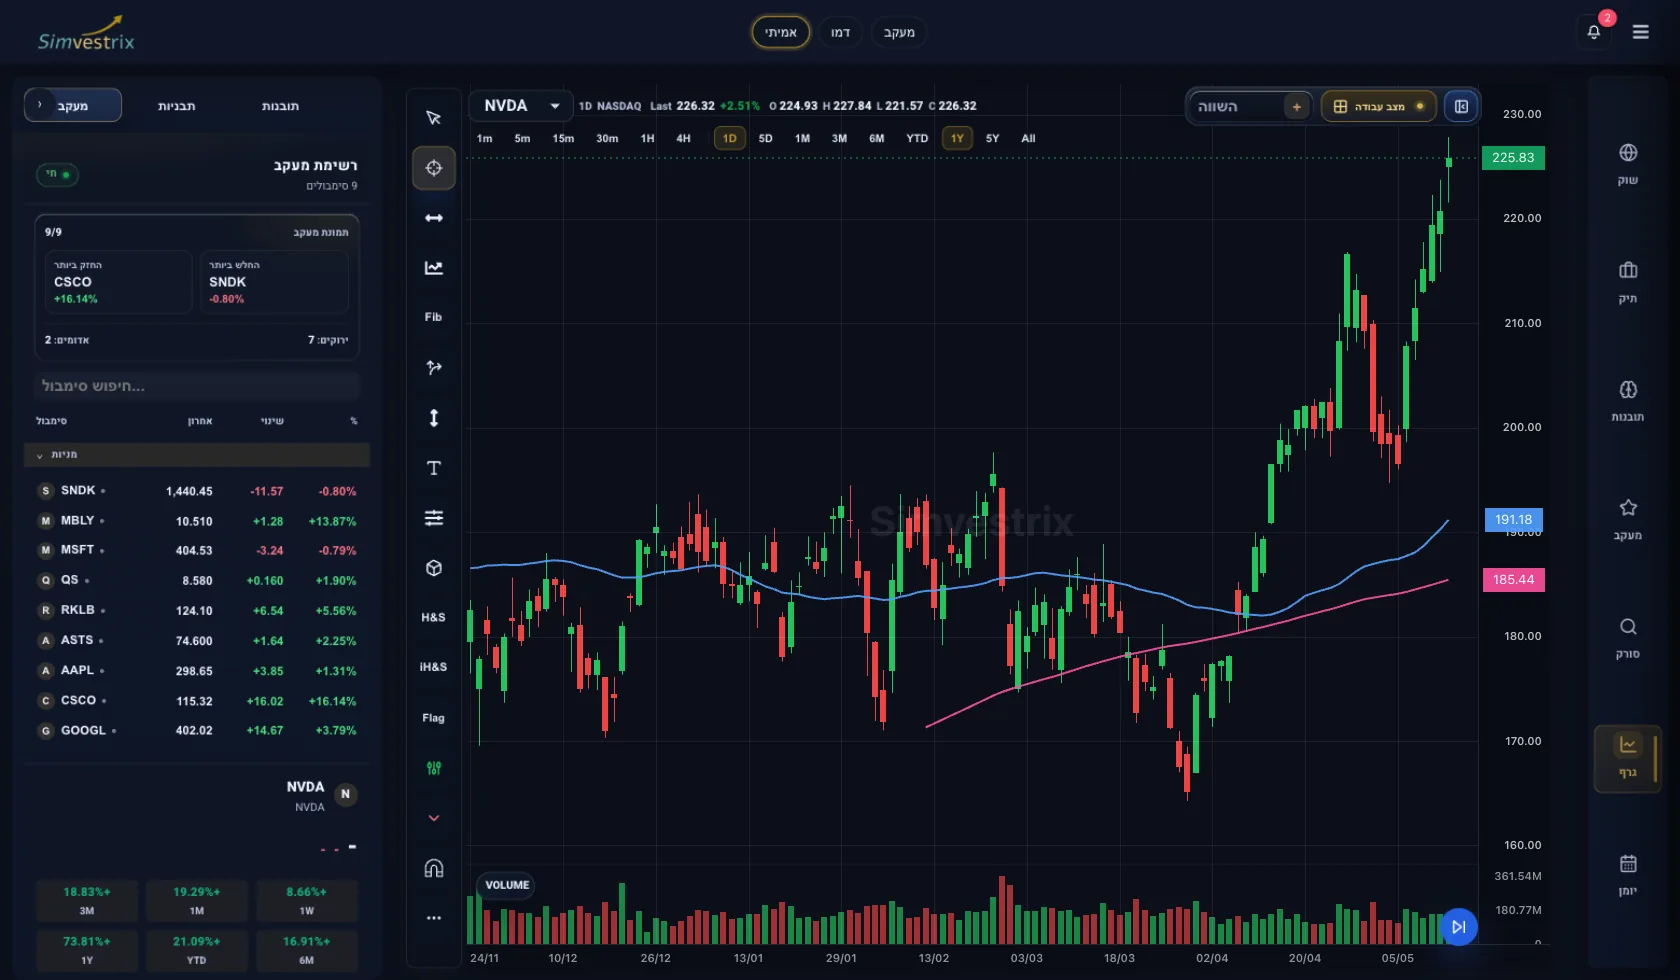1680x980 pixels.
Task: Click the pink 185.44 moving average label
Action: pyautogui.click(x=1514, y=580)
